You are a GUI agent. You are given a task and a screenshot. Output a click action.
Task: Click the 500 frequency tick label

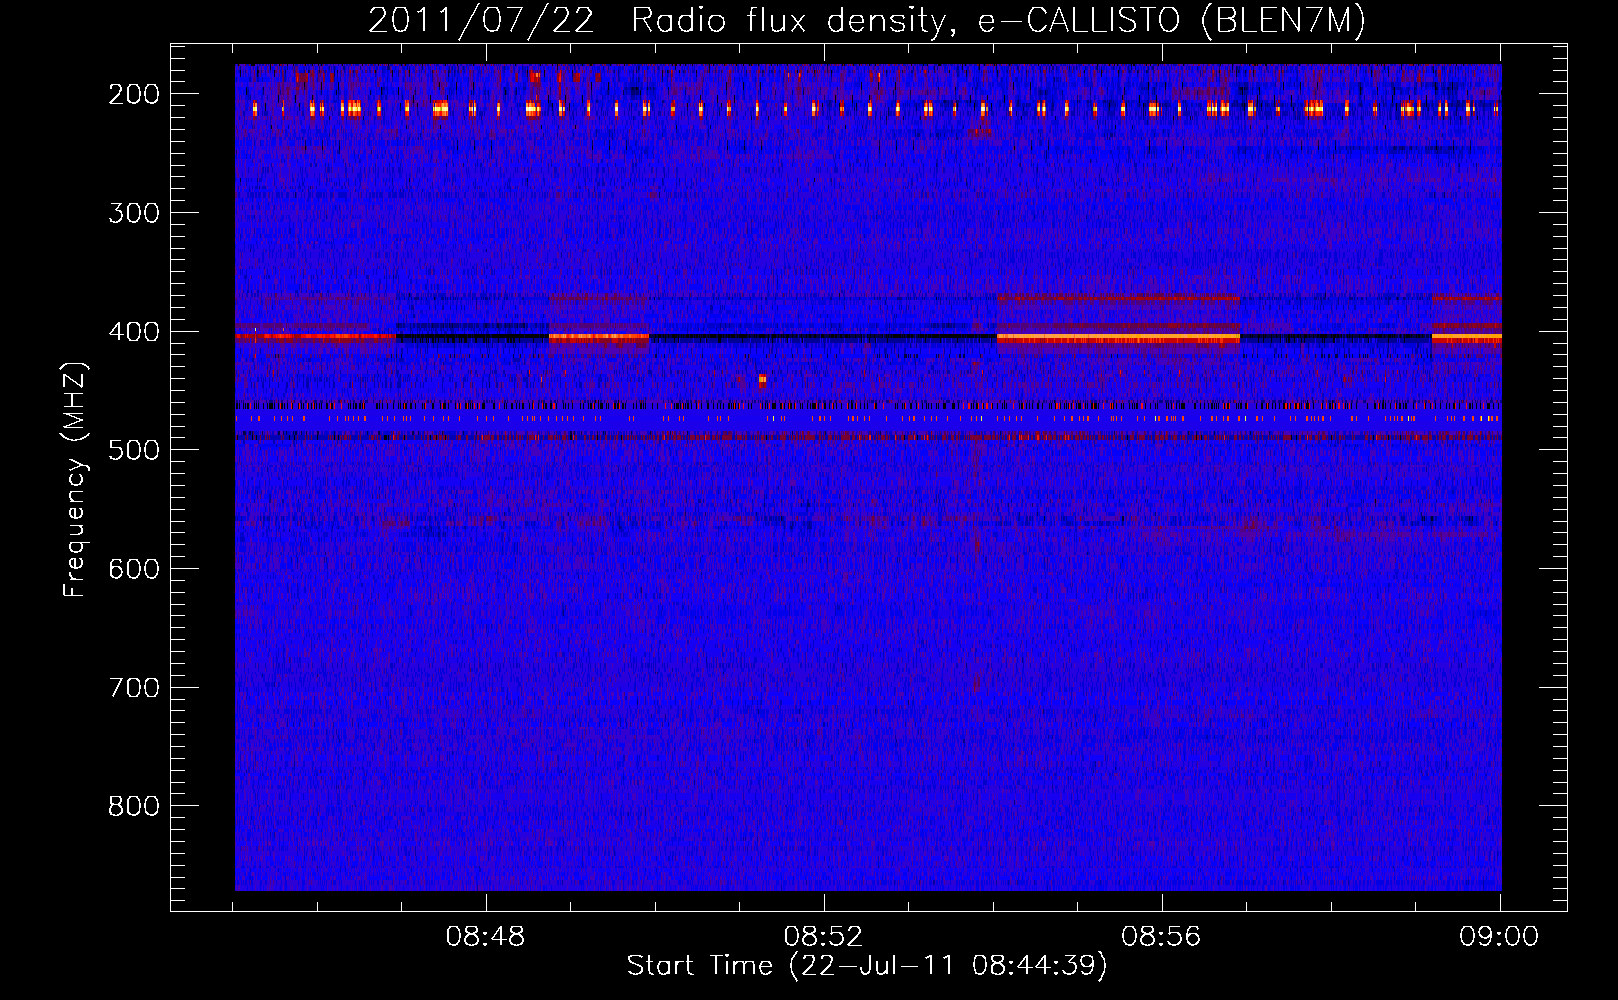pos(134,450)
